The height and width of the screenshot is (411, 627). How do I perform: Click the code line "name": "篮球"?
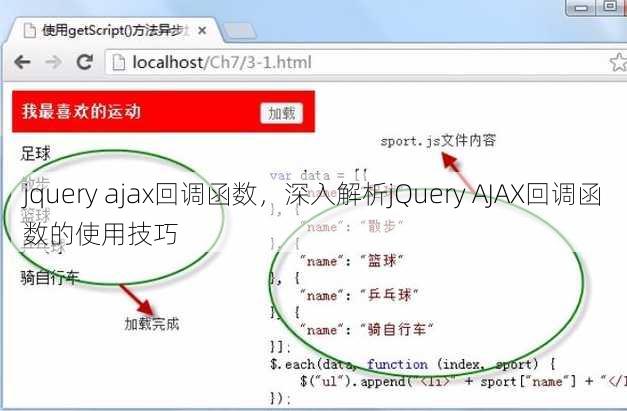[351, 261]
